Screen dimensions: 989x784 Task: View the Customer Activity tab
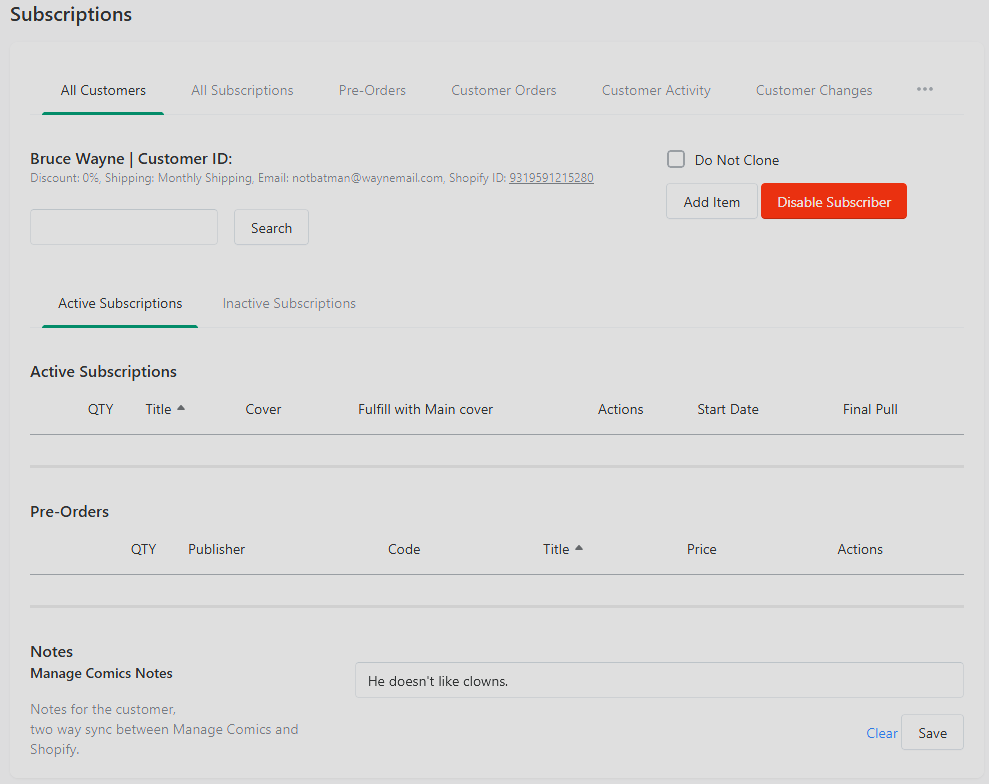pyautogui.click(x=656, y=90)
